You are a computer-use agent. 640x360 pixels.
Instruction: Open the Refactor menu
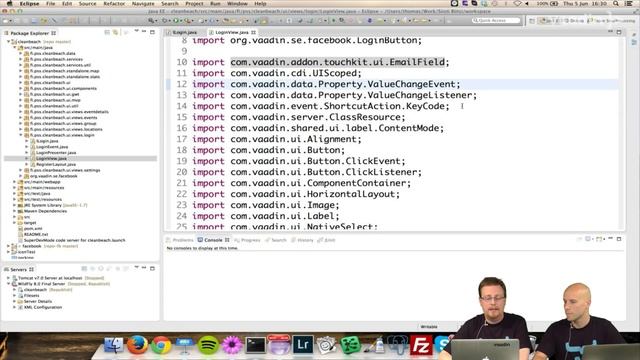pos(114,3)
